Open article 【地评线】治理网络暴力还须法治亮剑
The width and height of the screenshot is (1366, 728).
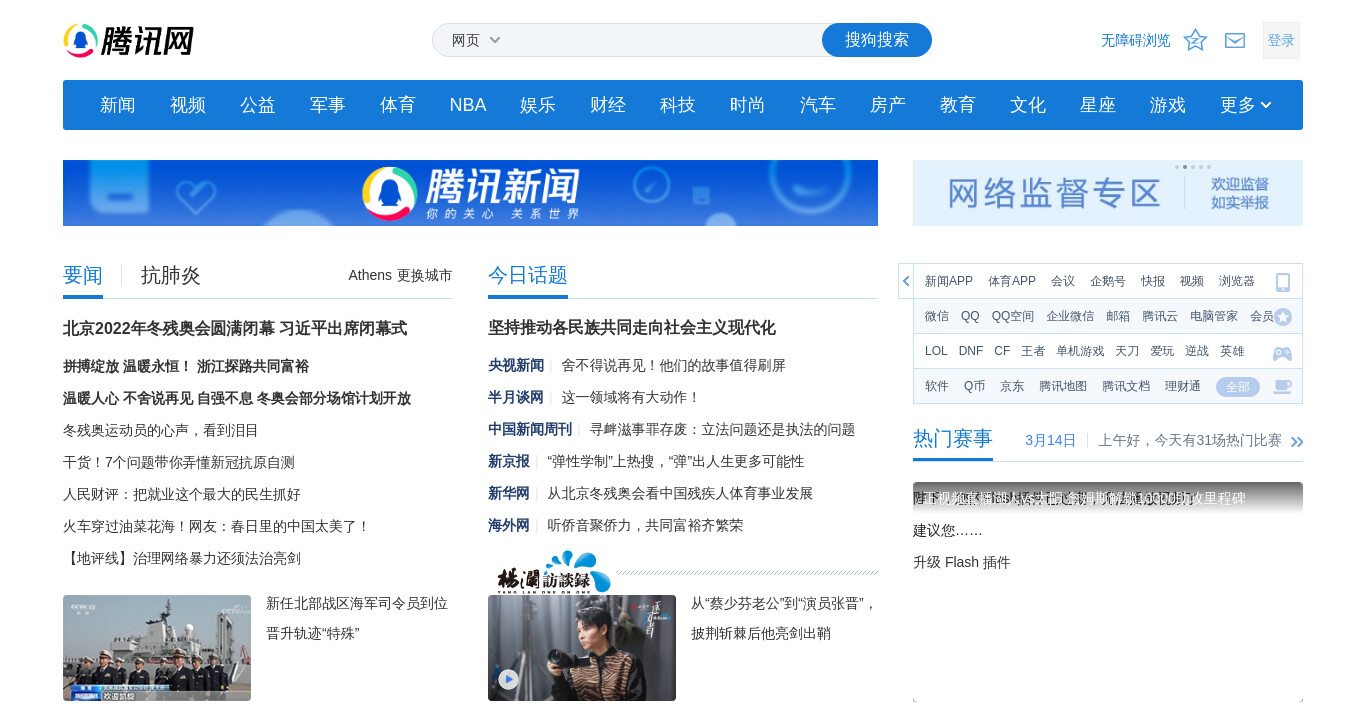pos(182,558)
